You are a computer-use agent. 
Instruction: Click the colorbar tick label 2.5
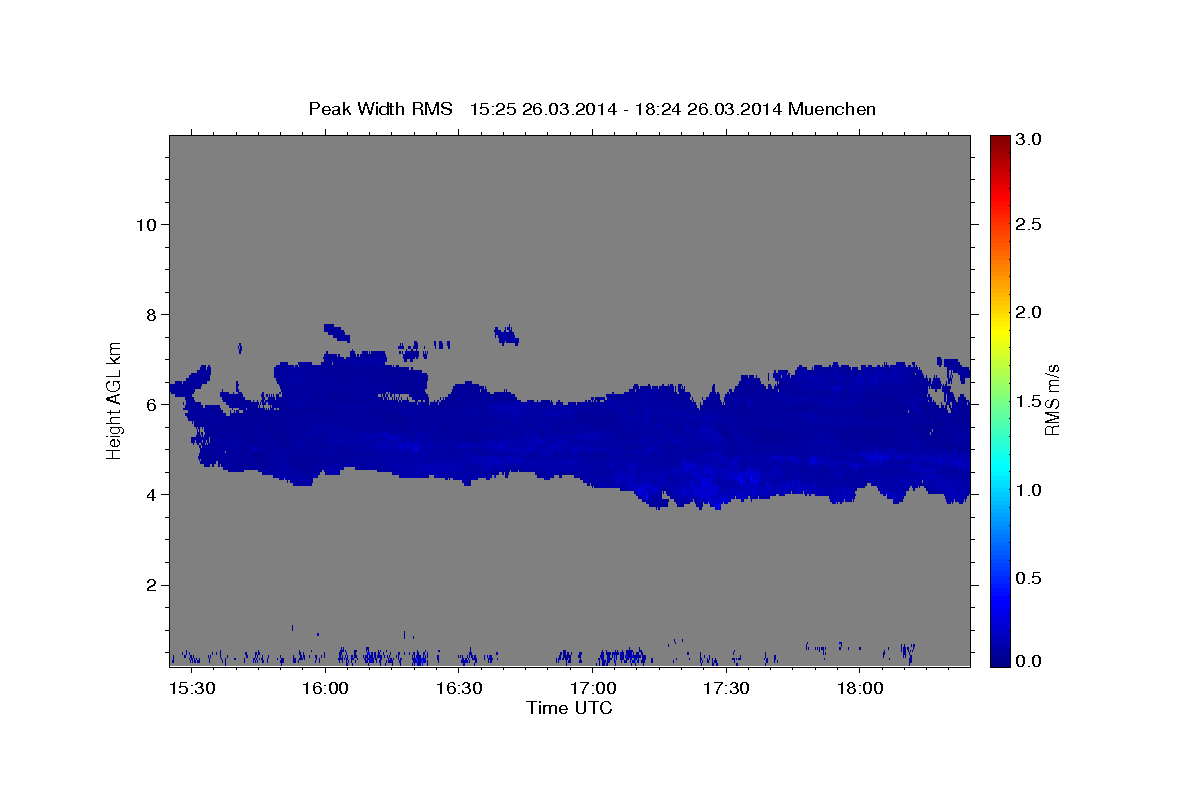tap(1029, 224)
